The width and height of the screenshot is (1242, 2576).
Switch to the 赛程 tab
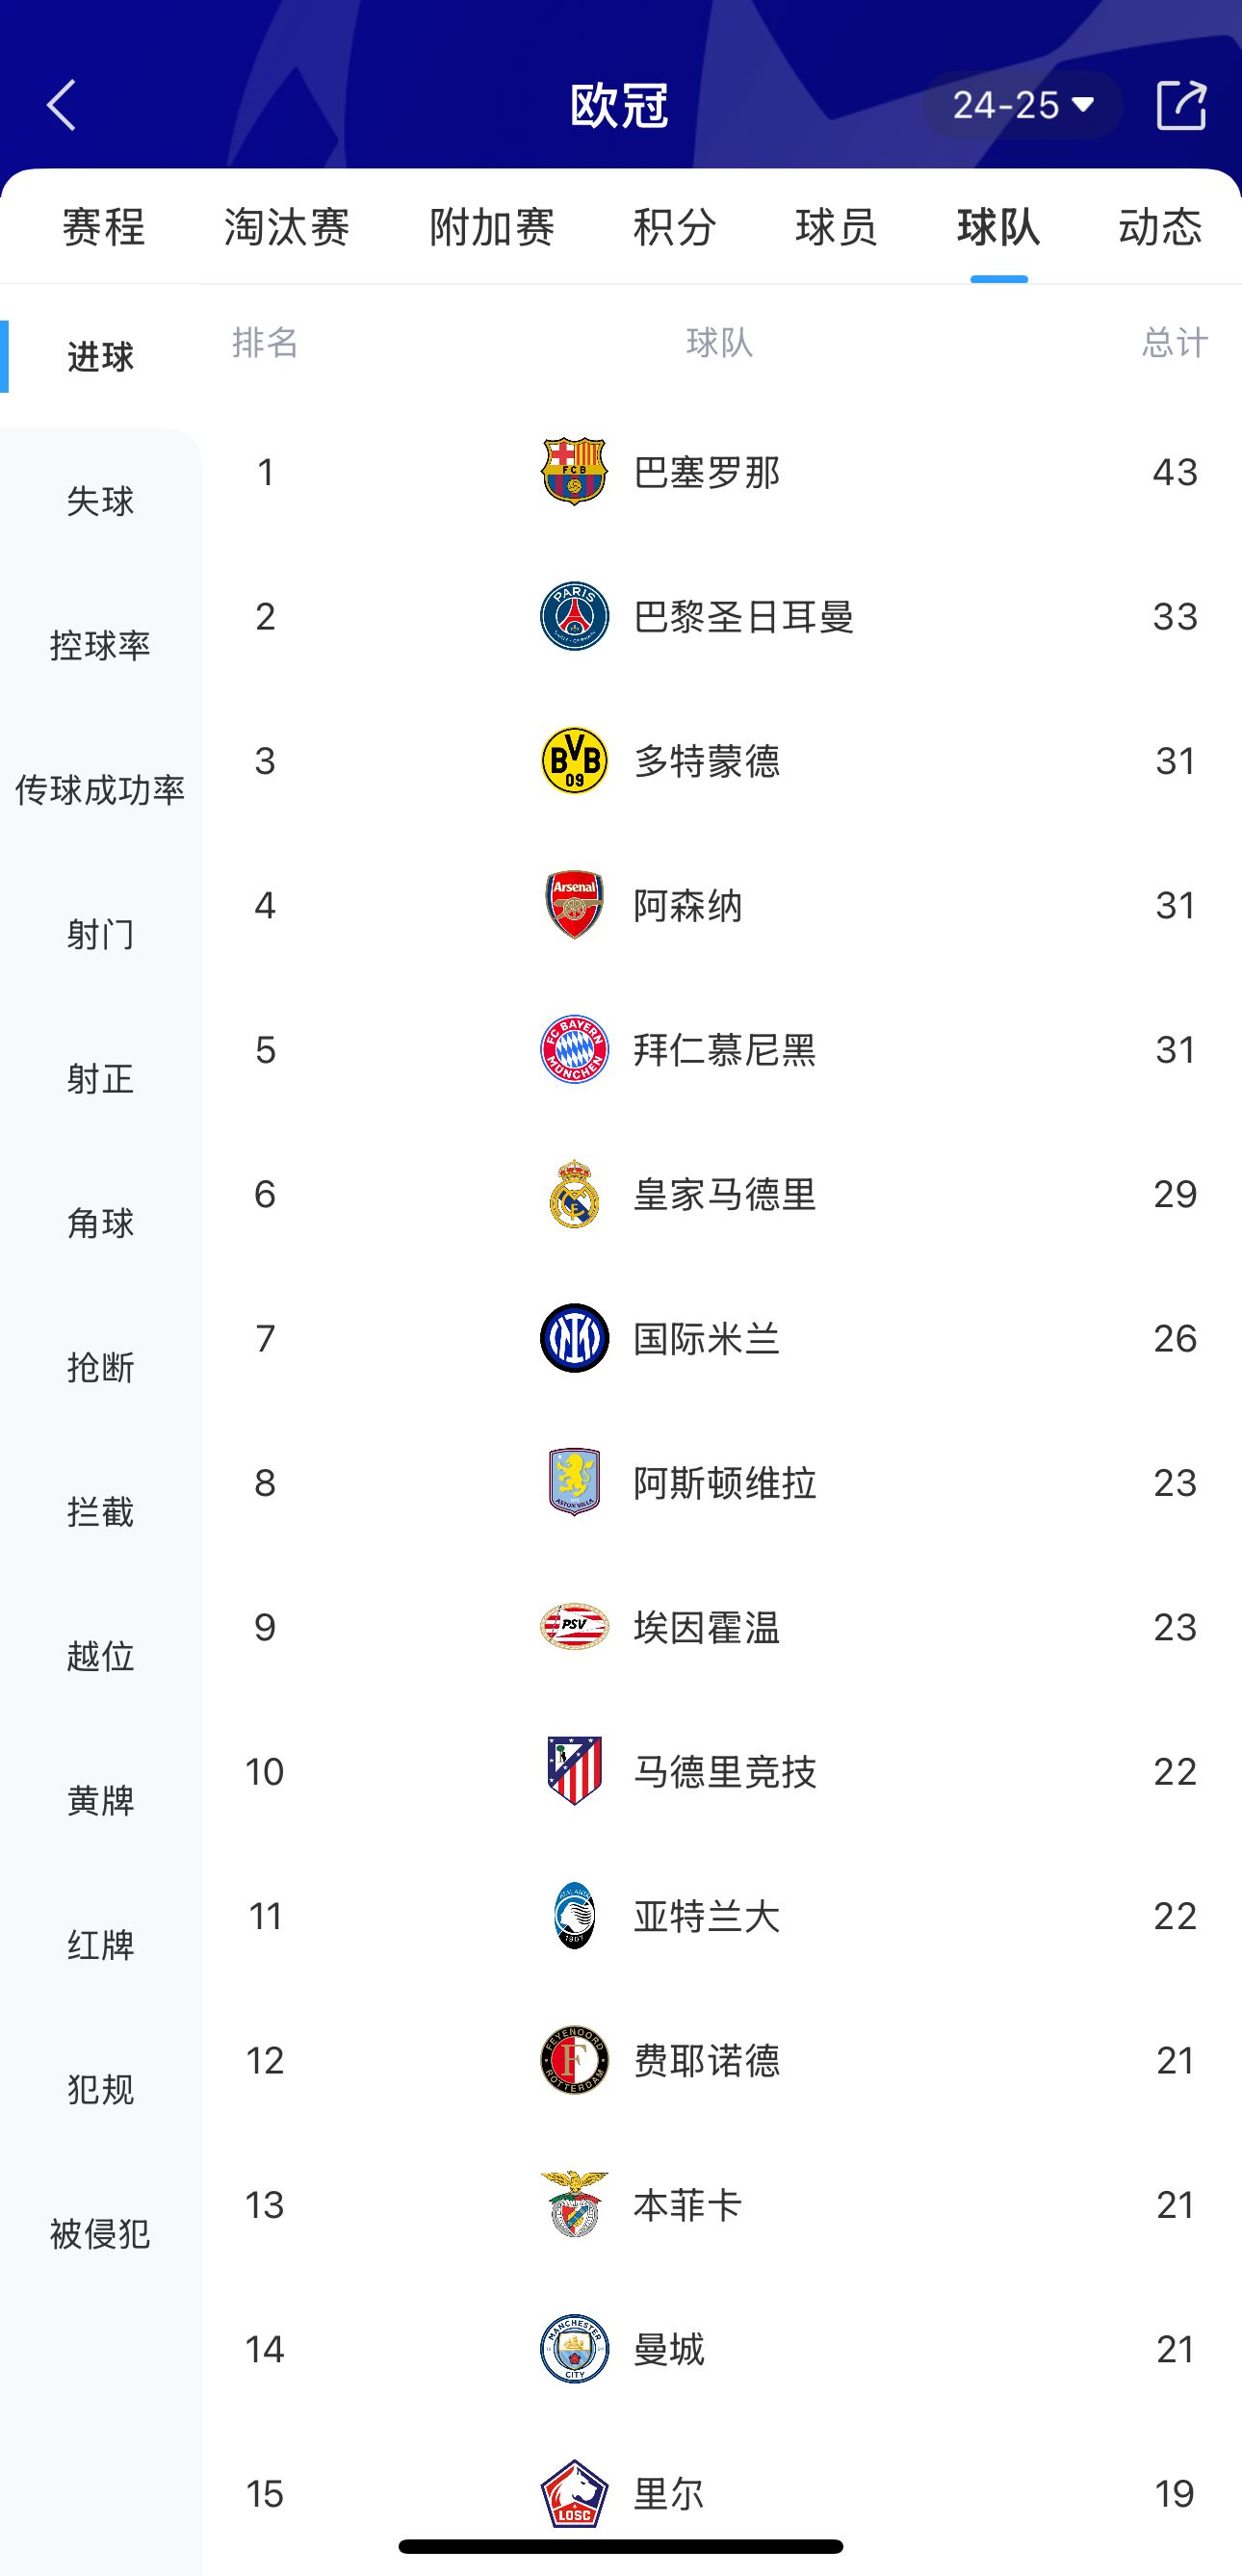click(104, 227)
